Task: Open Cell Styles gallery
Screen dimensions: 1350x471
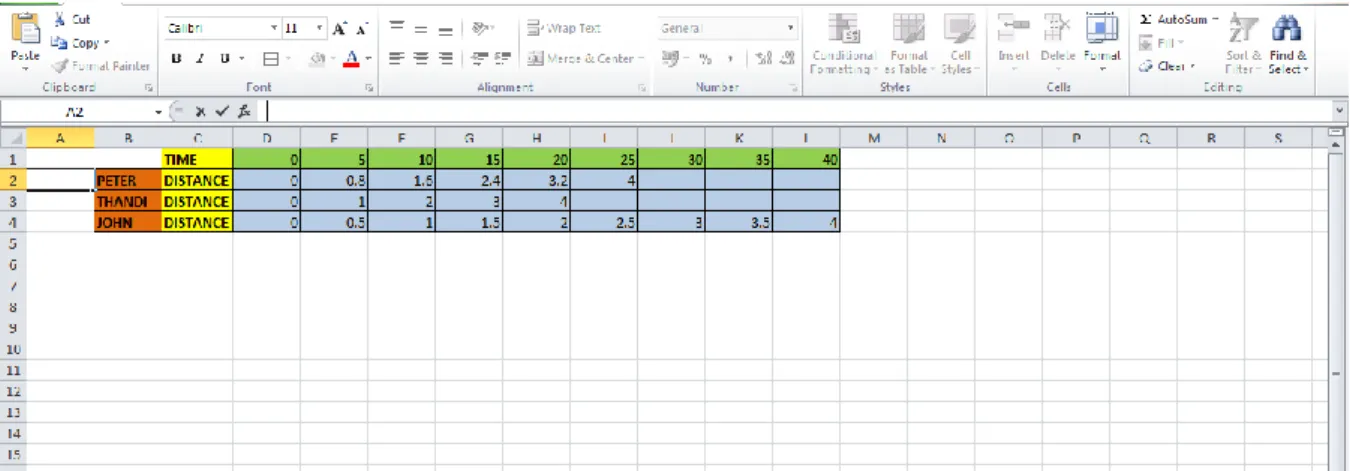Action: 960,44
